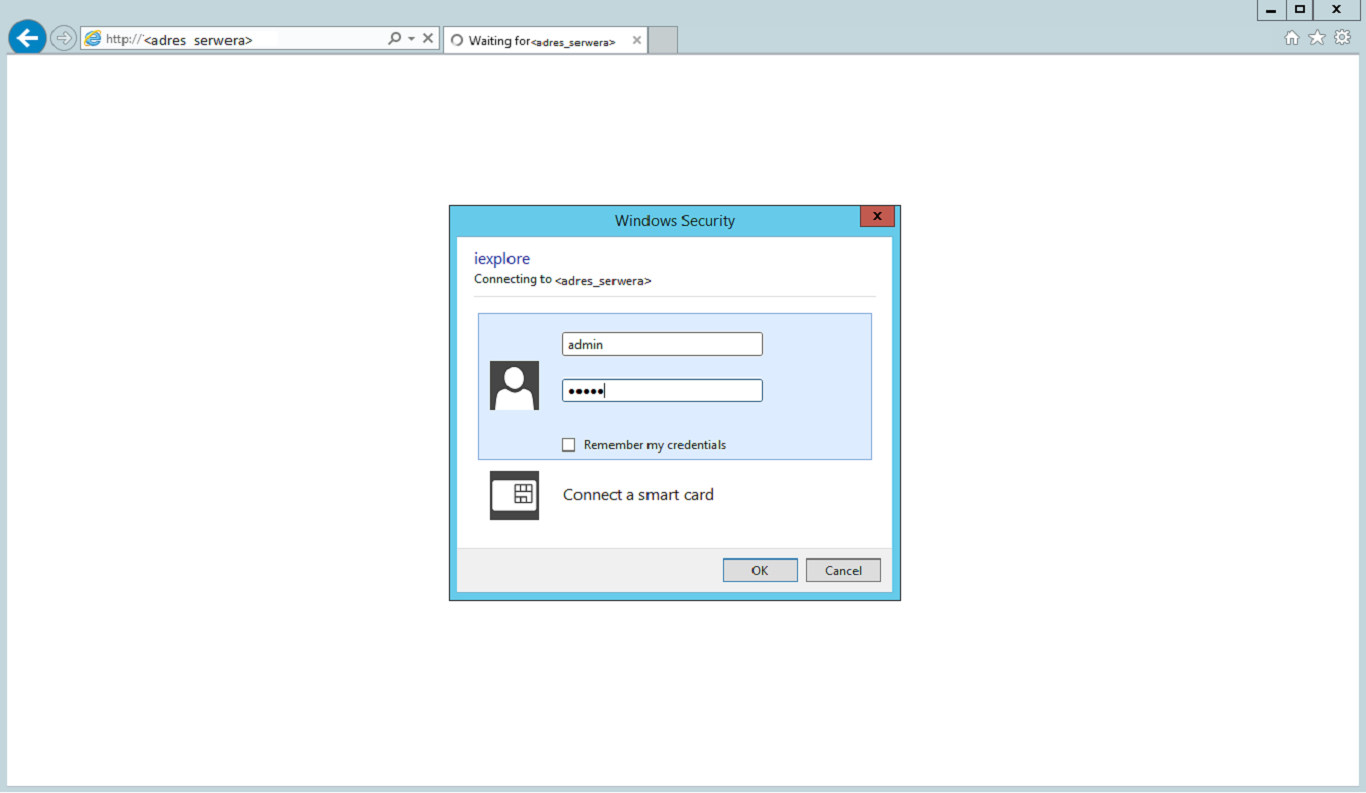
Task: Close the Waiting for tab
Action: point(636,40)
